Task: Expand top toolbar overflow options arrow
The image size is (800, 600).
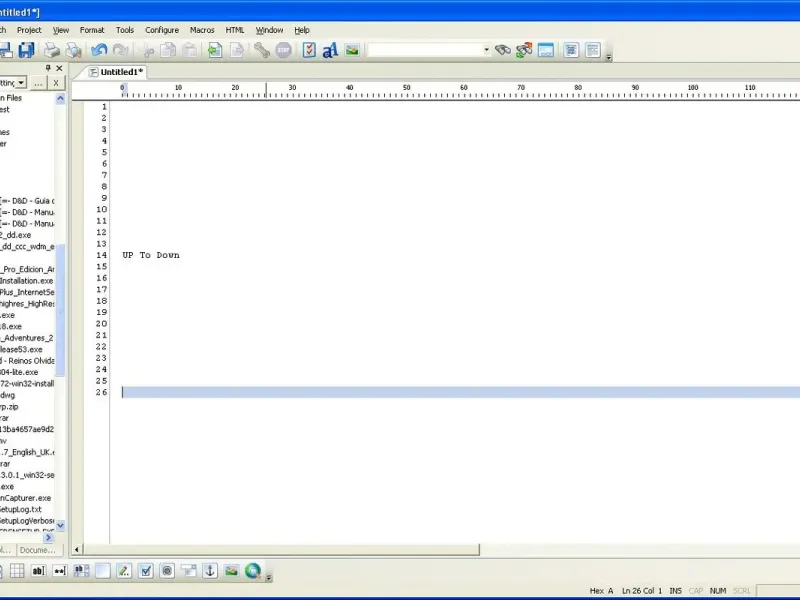Action: tap(609, 58)
